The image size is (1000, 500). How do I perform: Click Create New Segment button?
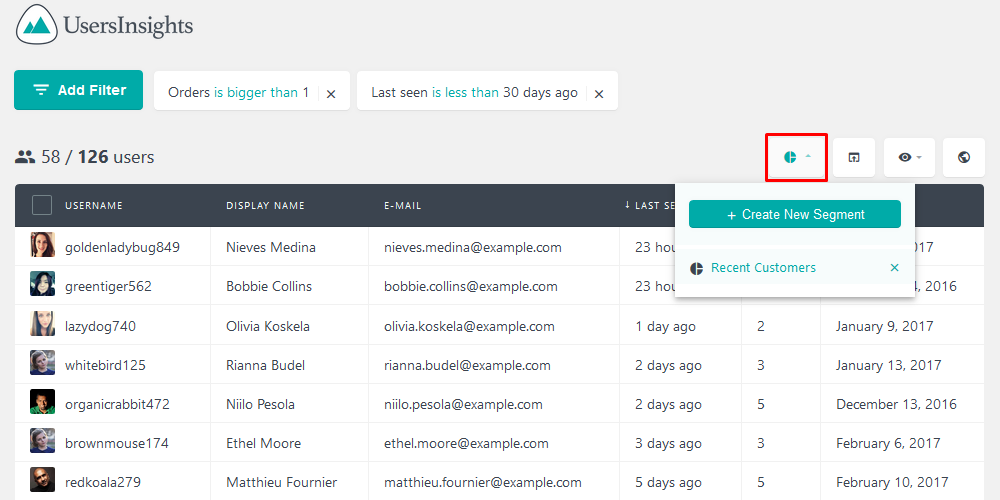click(795, 215)
